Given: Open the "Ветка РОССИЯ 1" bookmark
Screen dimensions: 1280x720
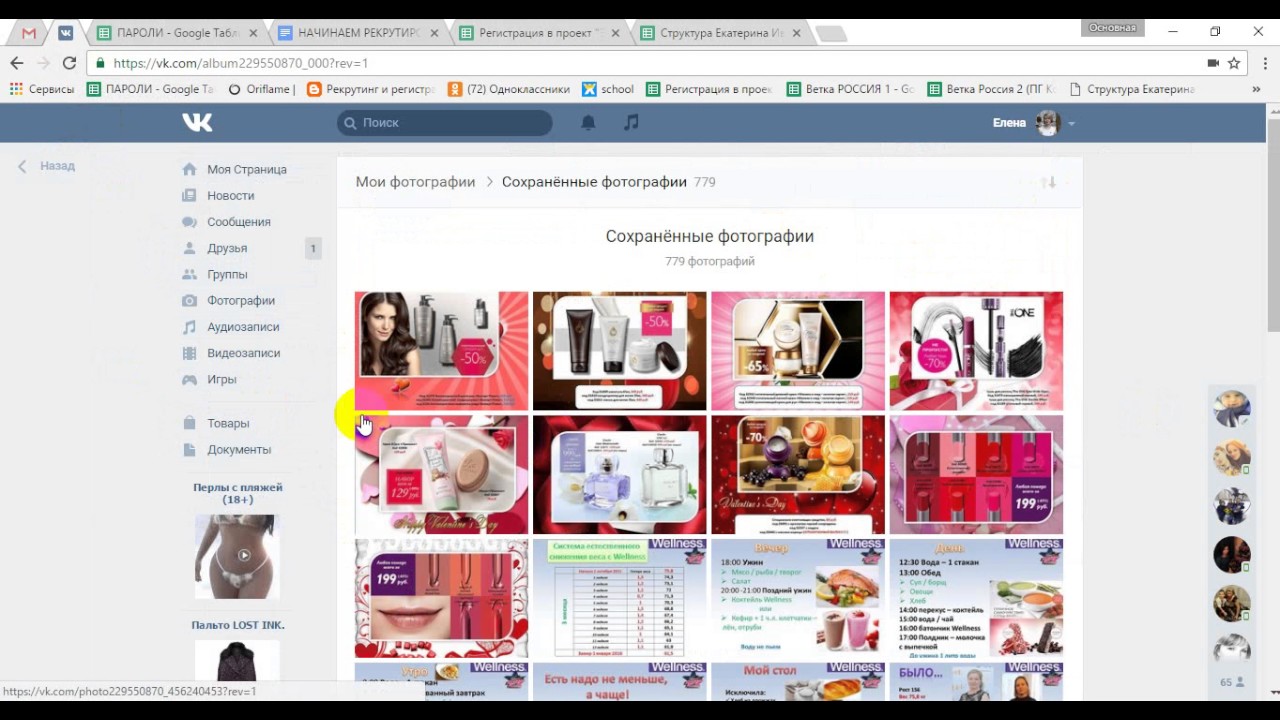Looking at the screenshot, I should pos(851,89).
